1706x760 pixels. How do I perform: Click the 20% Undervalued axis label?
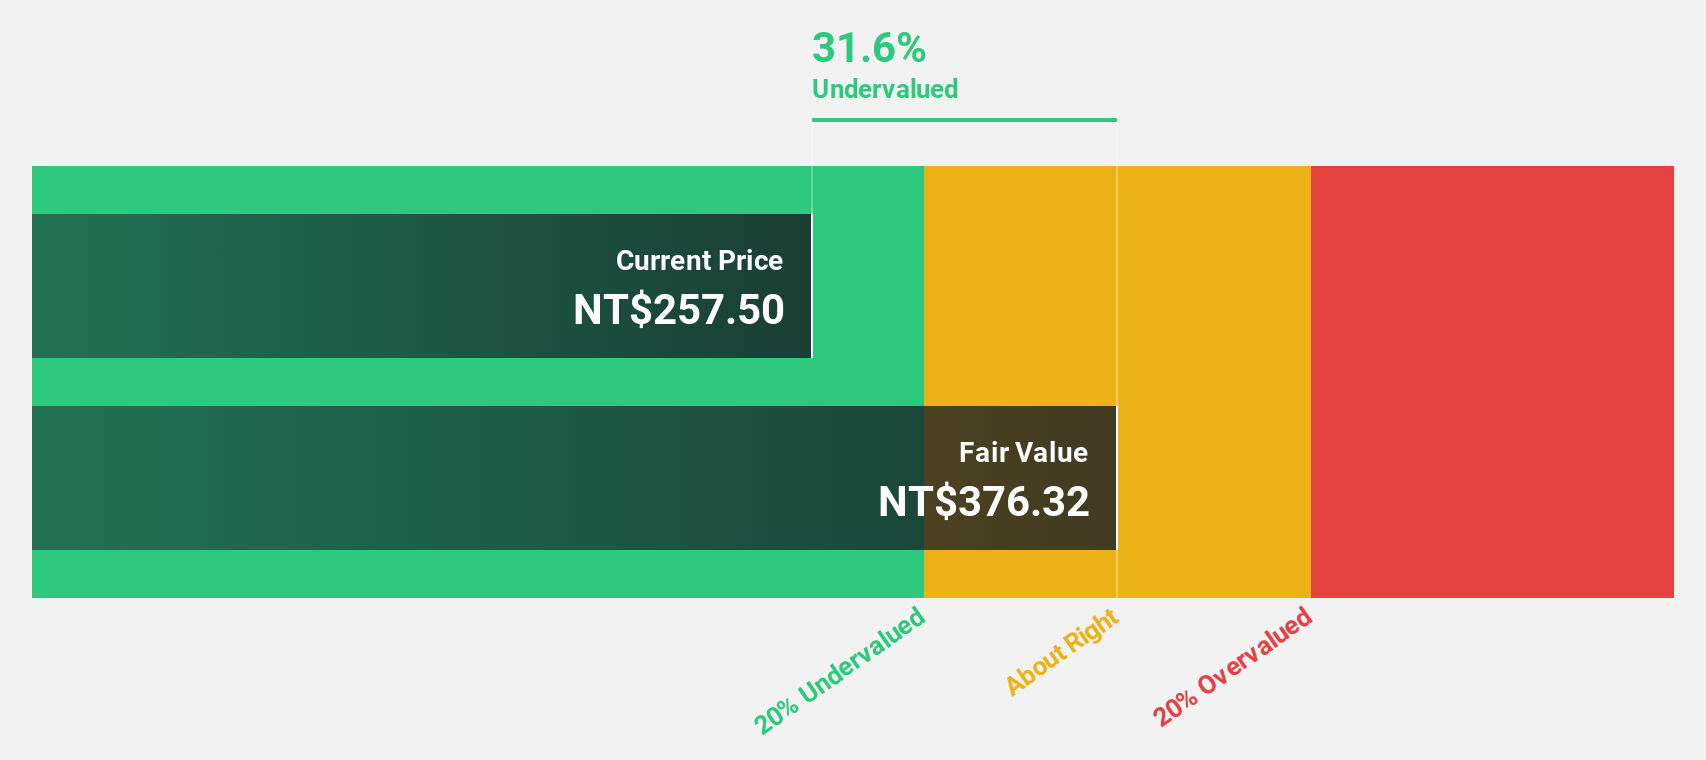pyautogui.click(x=840, y=670)
